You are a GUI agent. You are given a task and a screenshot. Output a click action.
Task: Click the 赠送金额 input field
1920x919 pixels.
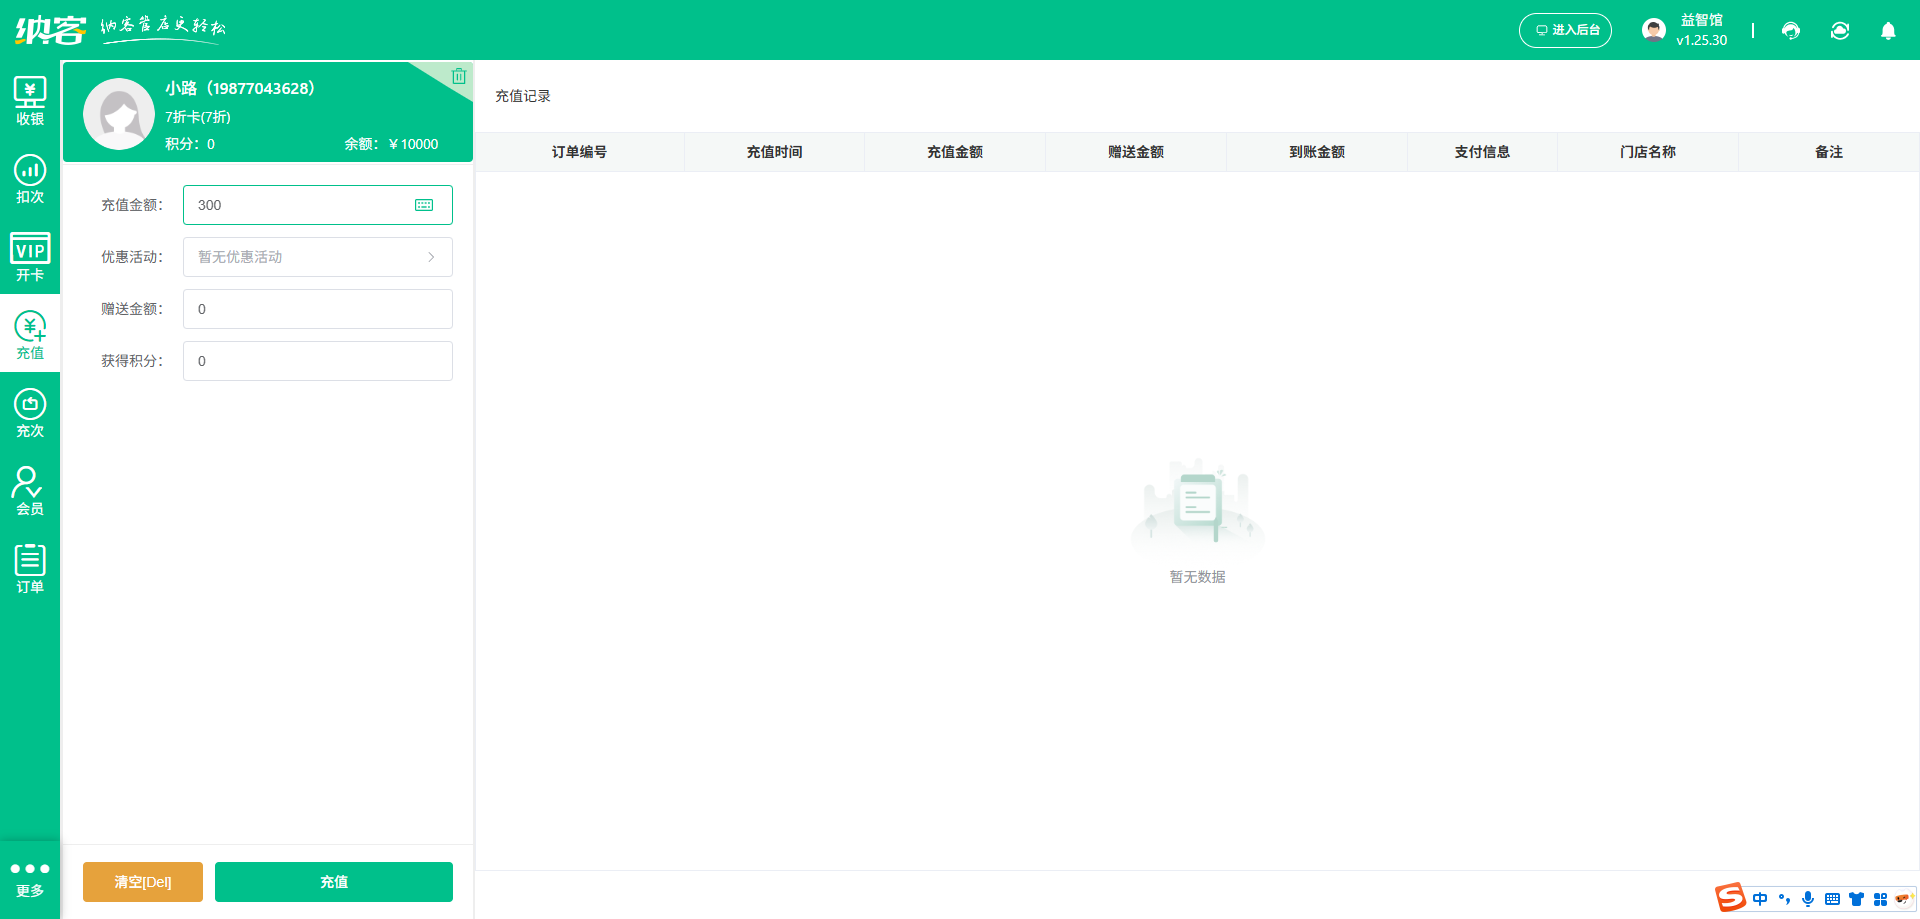point(317,309)
